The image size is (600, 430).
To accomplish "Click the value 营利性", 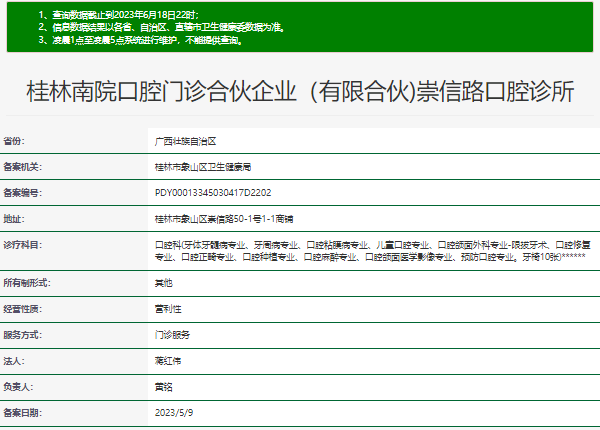I will coord(168,309).
